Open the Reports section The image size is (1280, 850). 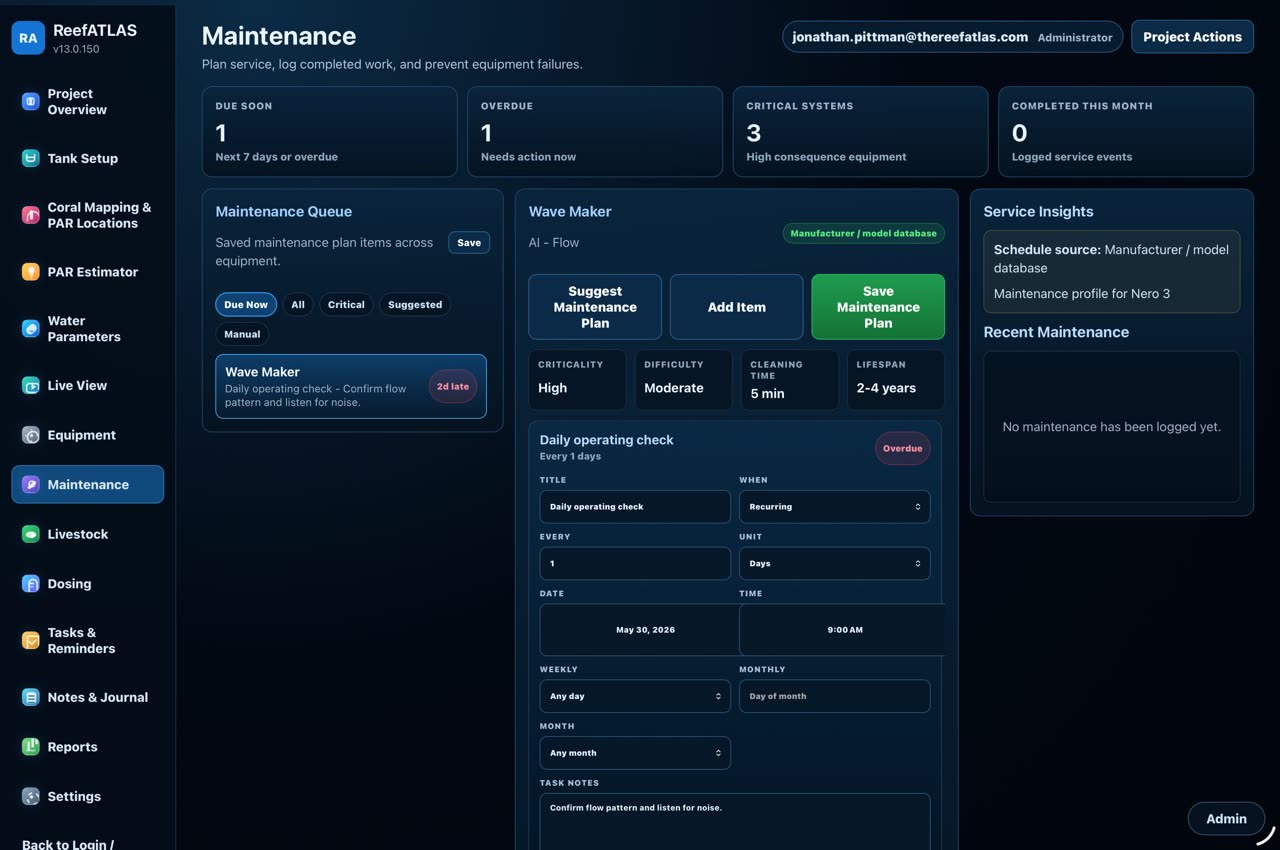(x=88, y=747)
